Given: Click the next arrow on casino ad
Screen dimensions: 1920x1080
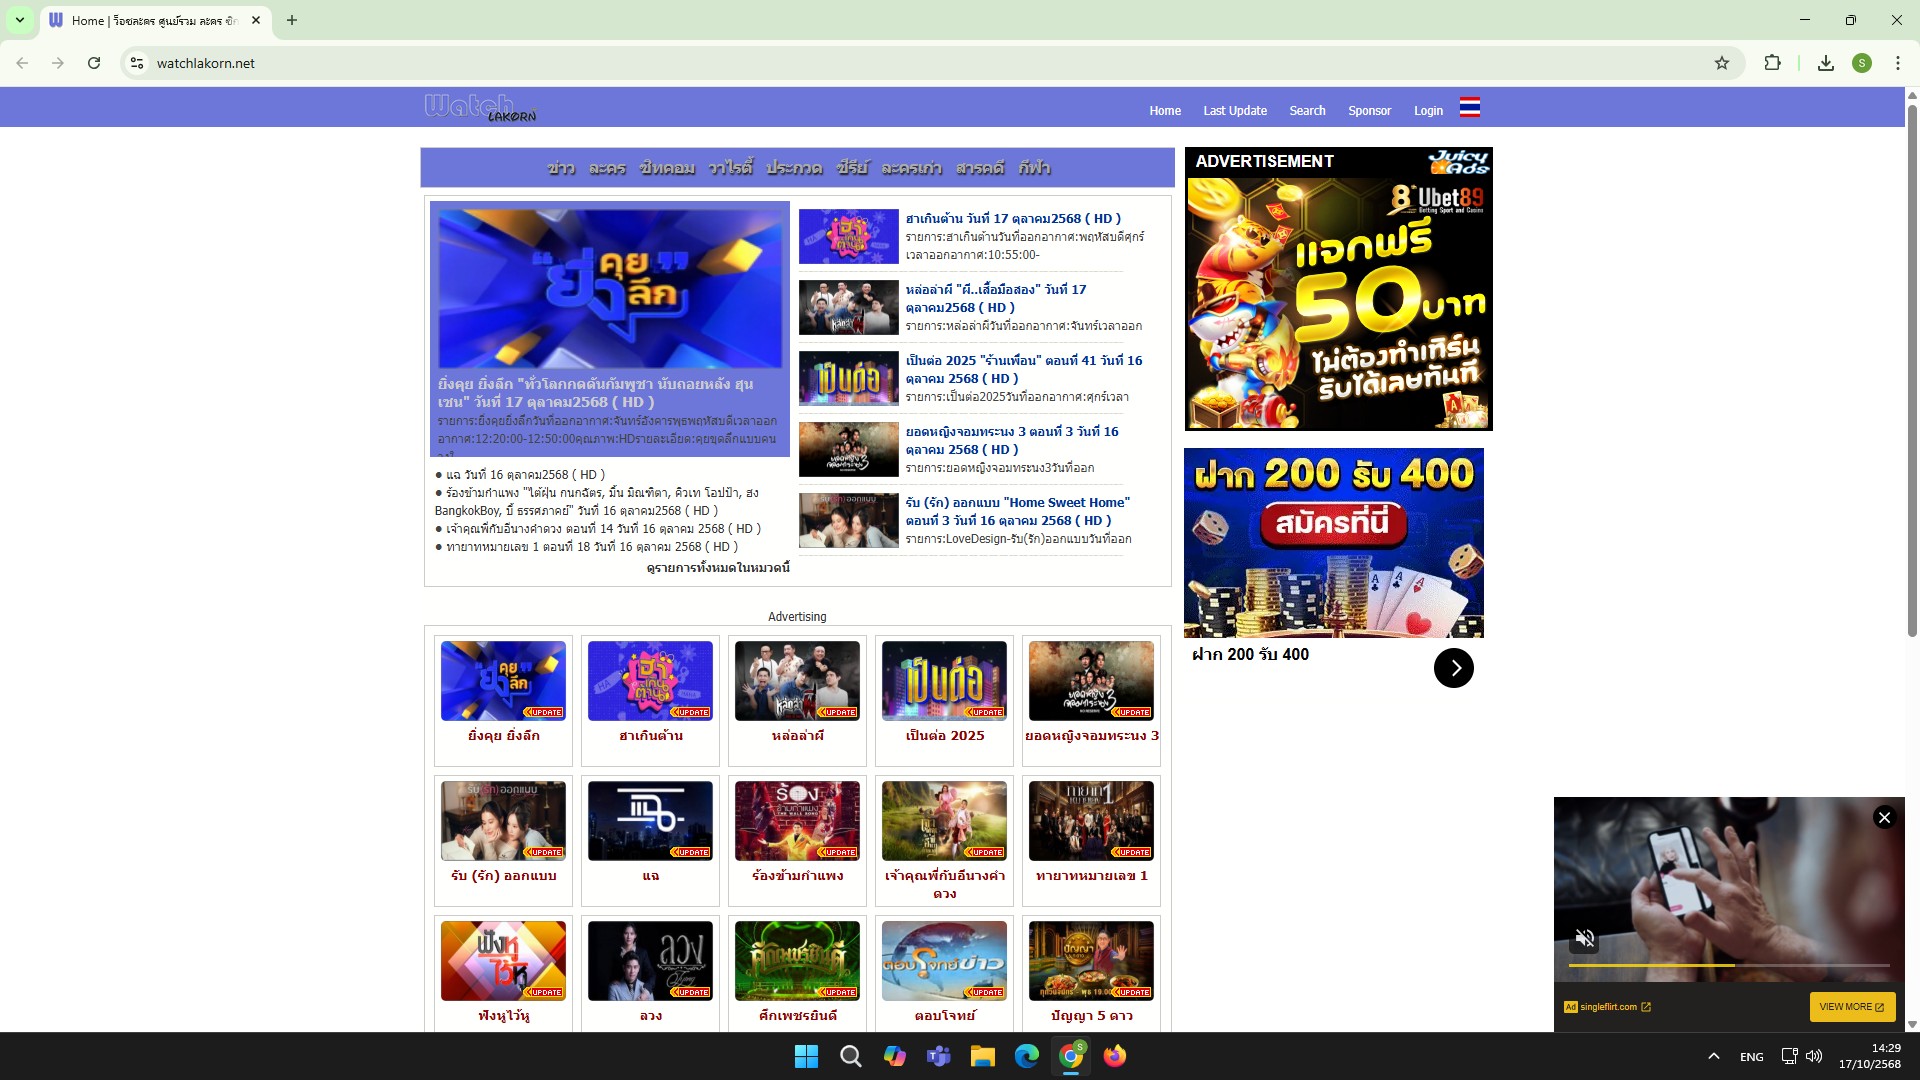Looking at the screenshot, I should [x=1453, y=668].
